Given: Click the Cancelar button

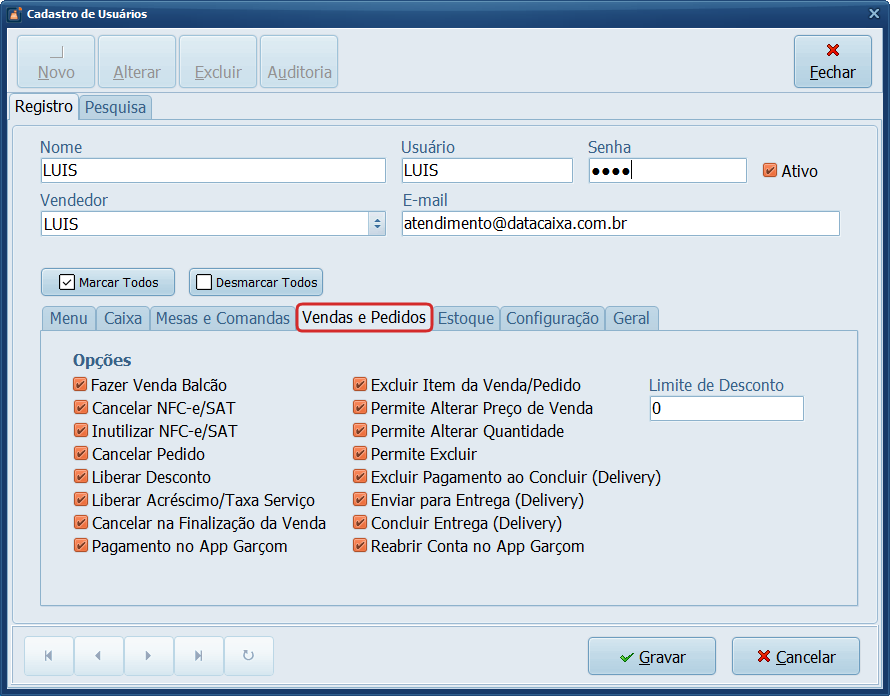Looking at the screenshot, I should coord(795,657).
